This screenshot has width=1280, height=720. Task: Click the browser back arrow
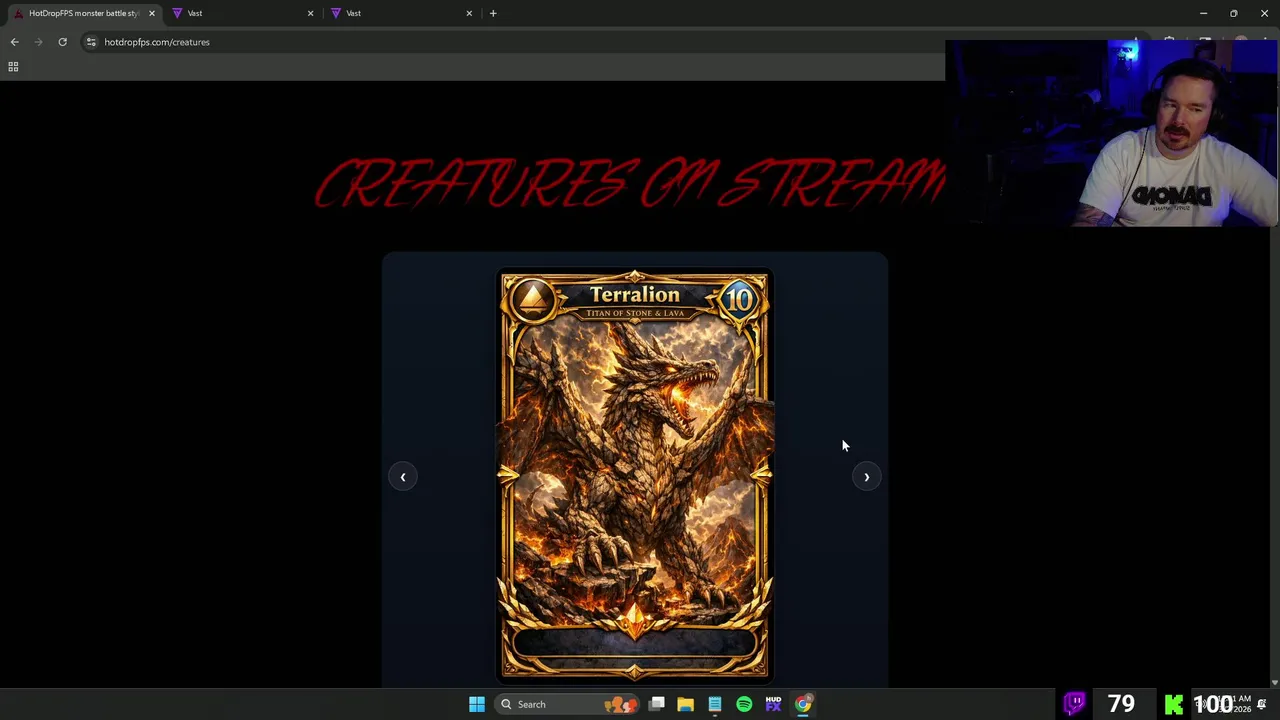click(14, 42)
